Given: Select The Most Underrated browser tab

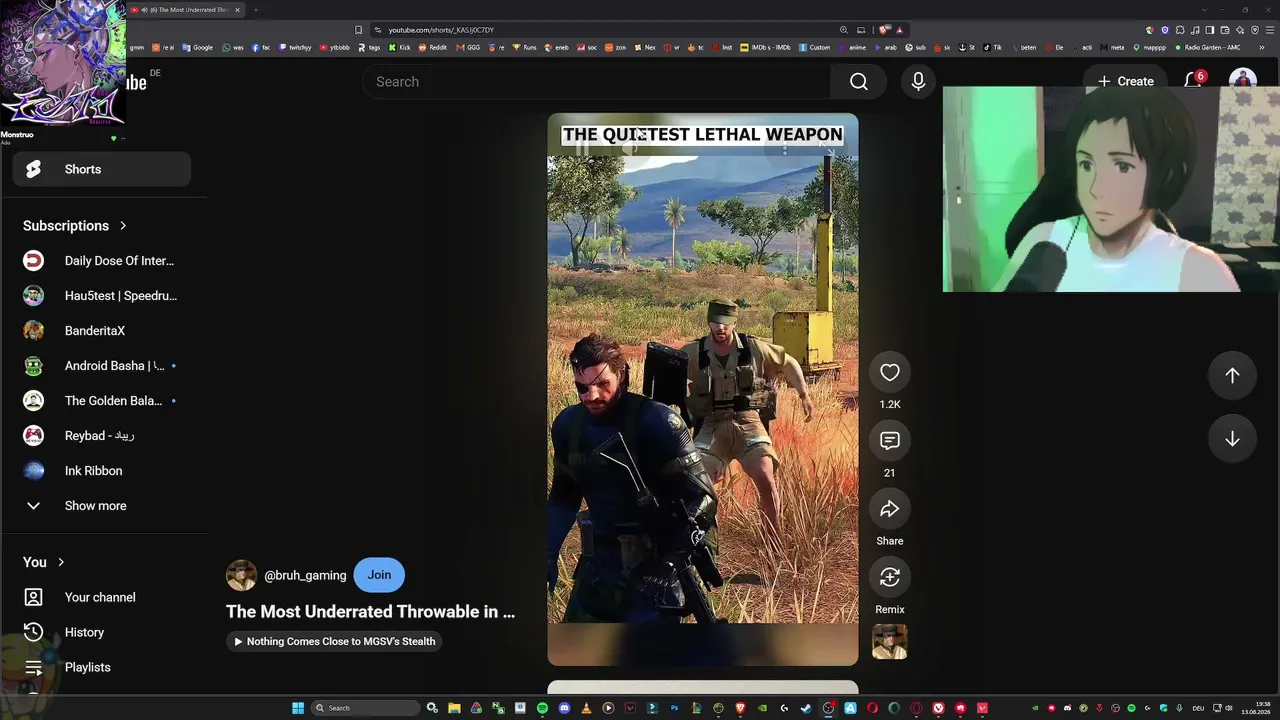Looking at the screenshot, I should coord(186,10).
